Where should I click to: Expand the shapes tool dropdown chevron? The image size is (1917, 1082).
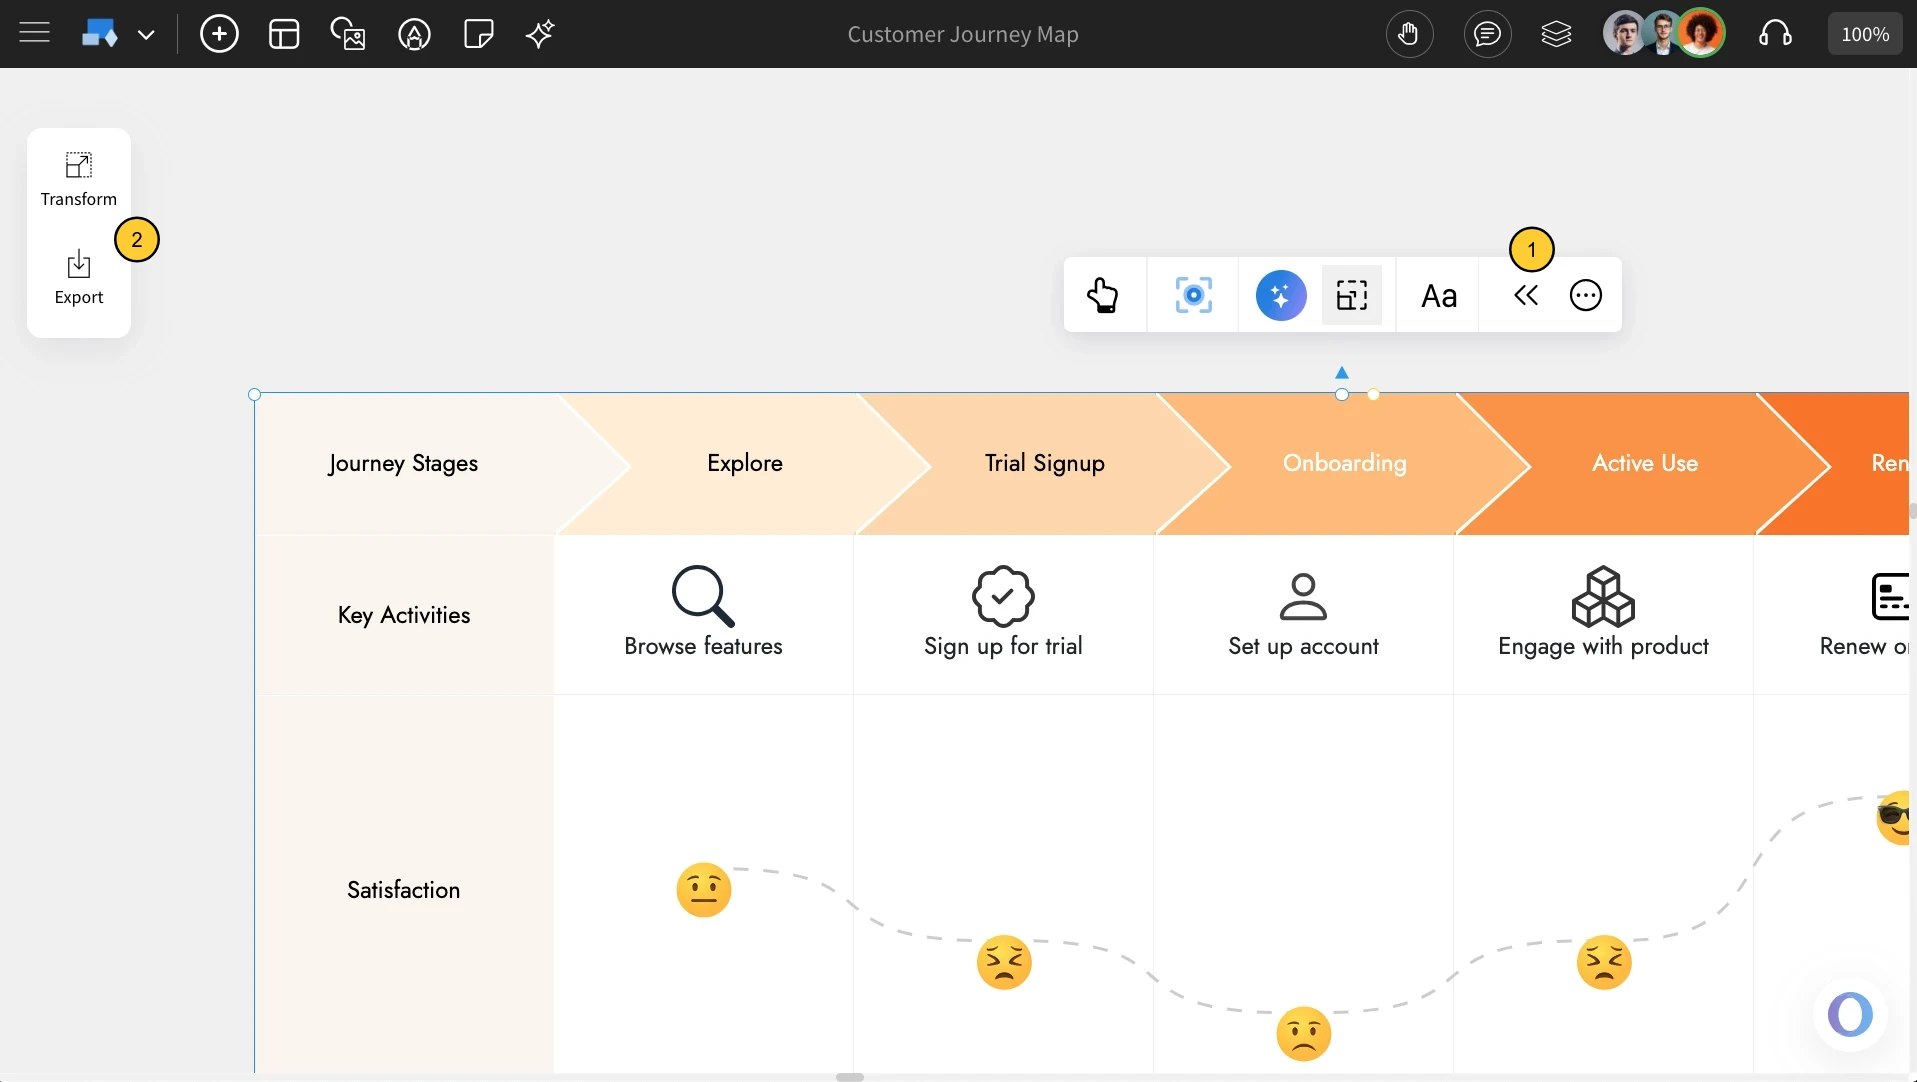pos(148,33)
